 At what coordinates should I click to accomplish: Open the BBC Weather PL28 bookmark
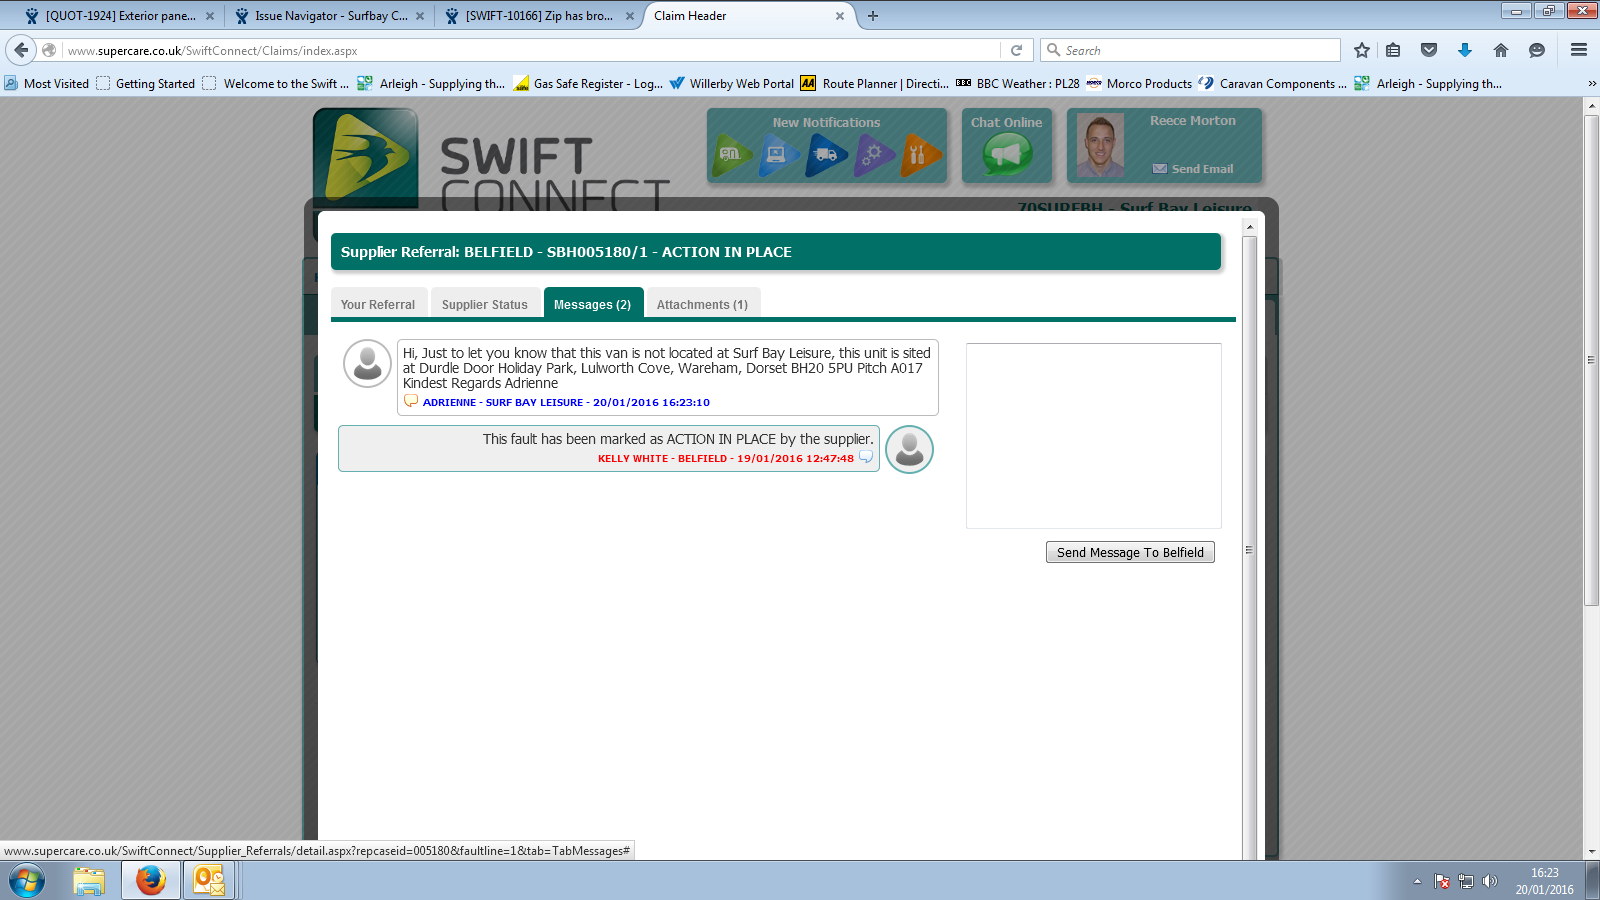pos(1018,84)
